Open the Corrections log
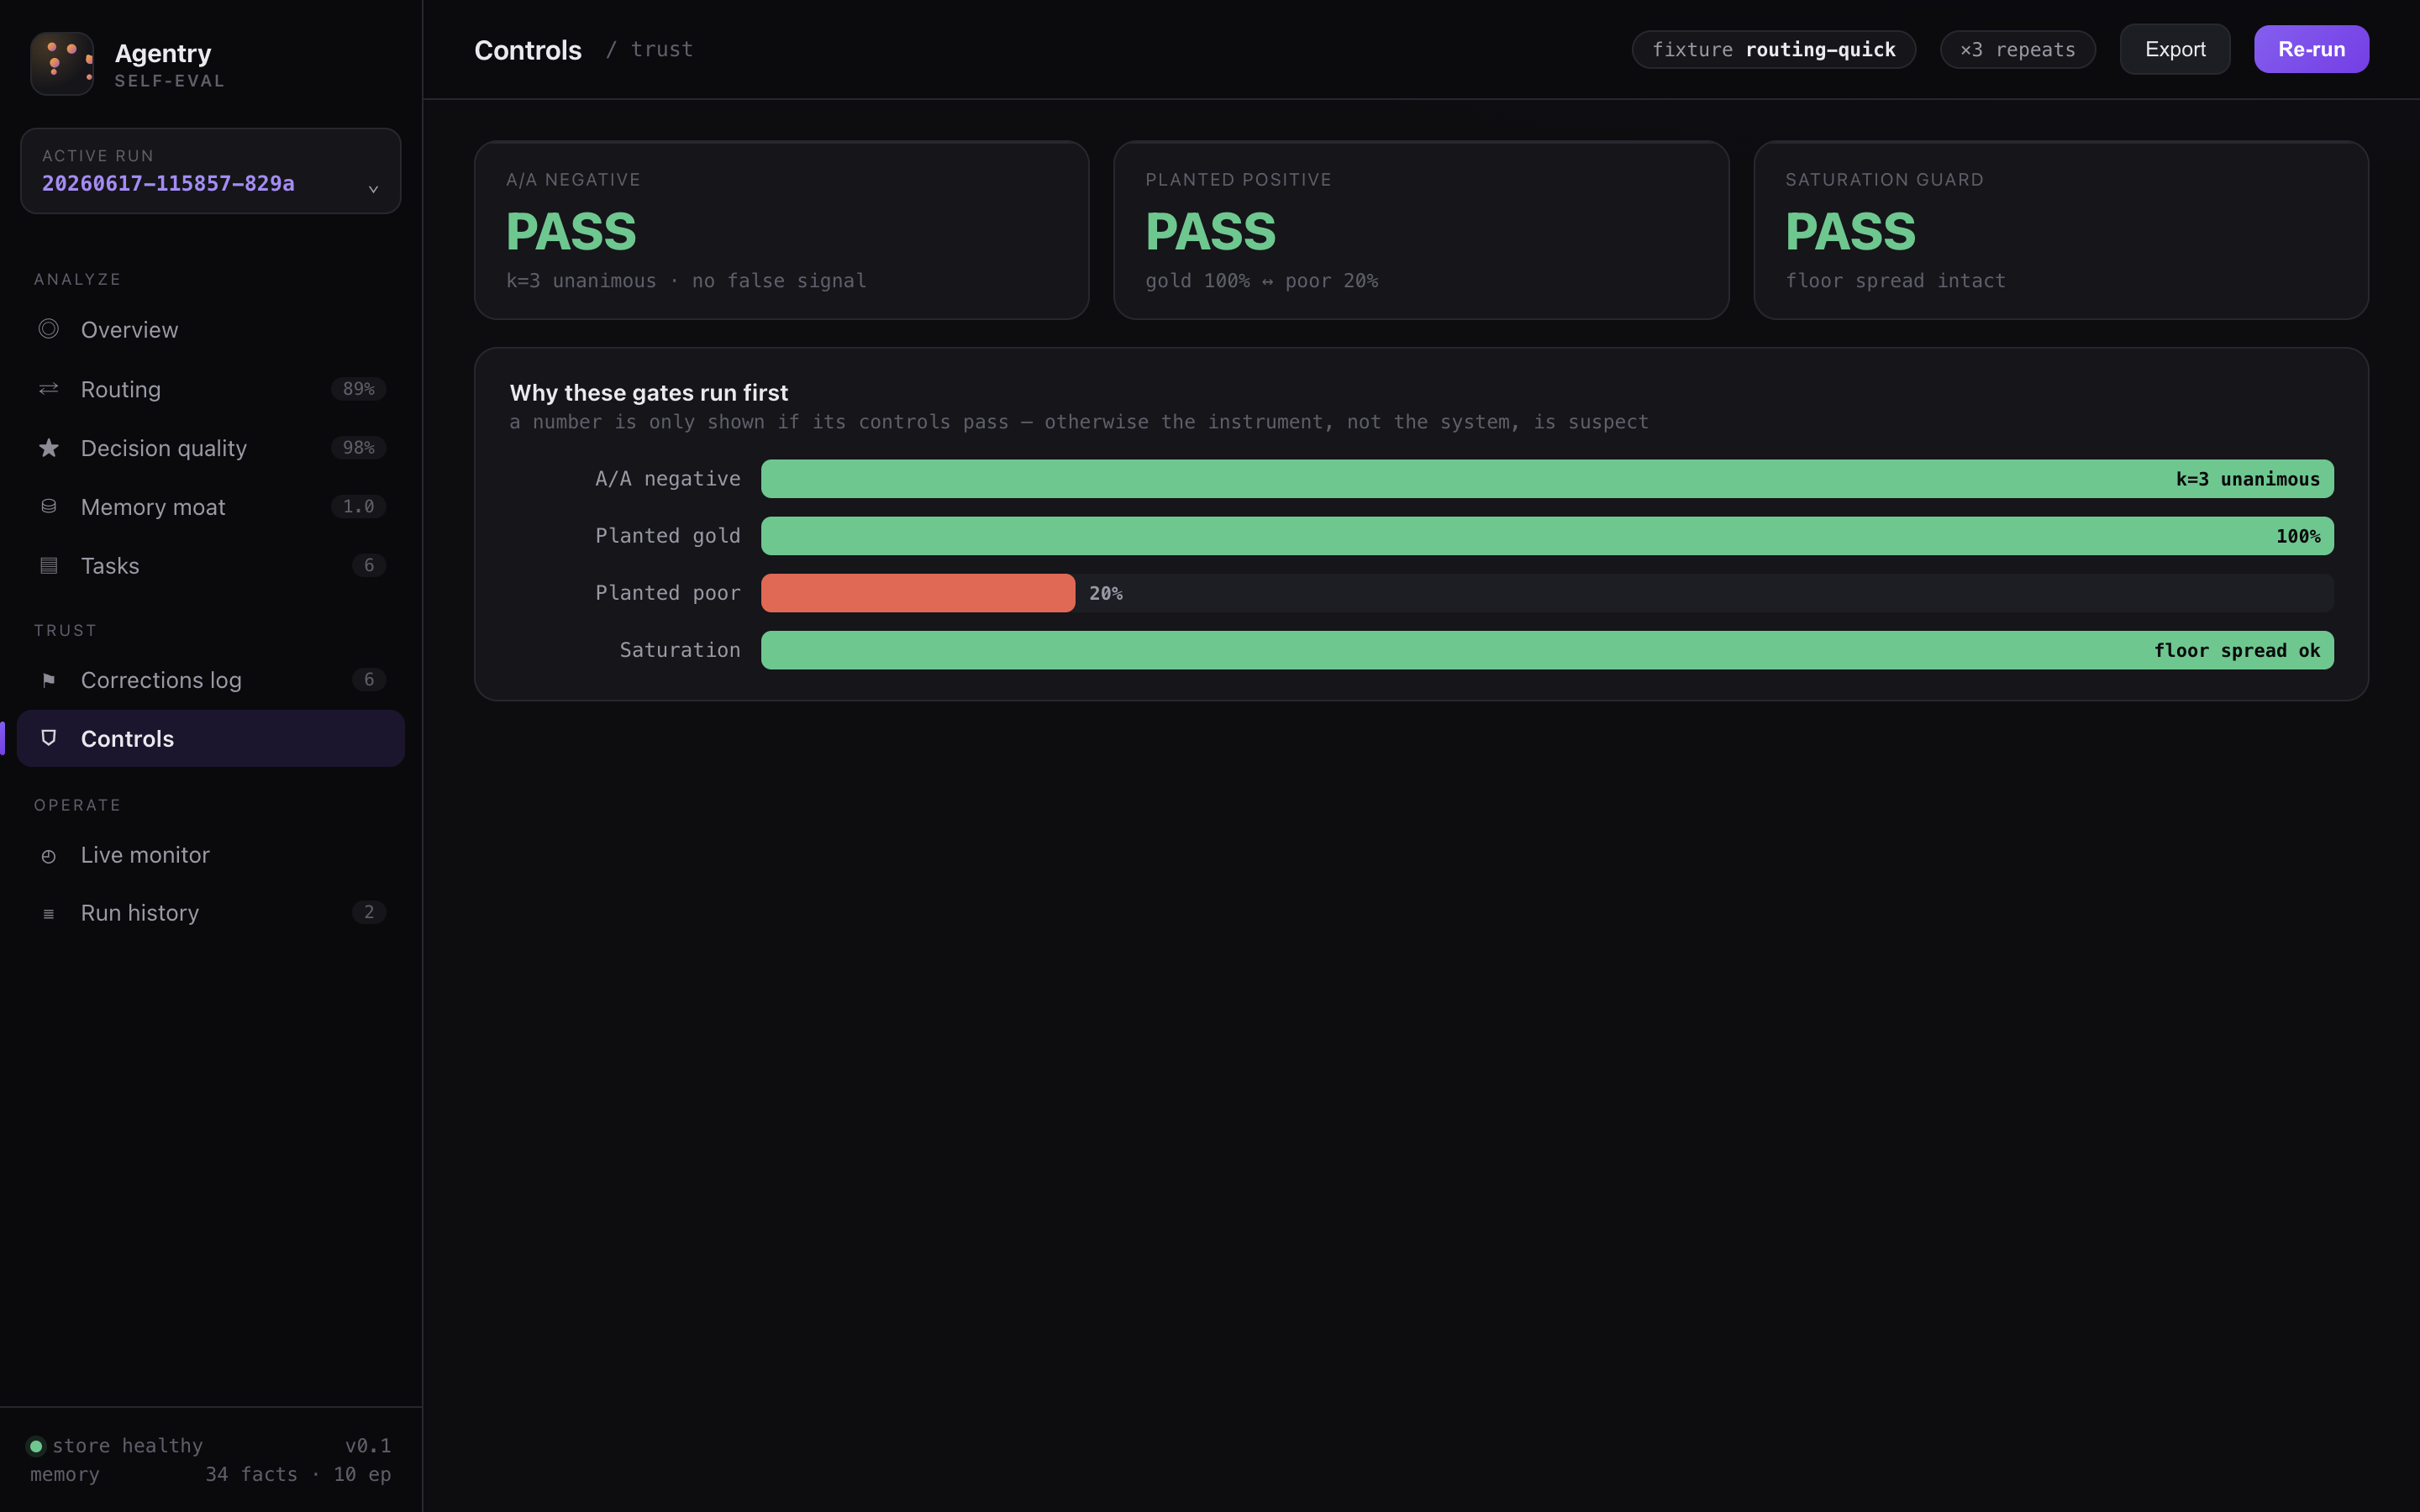 (x=211, y=680)
